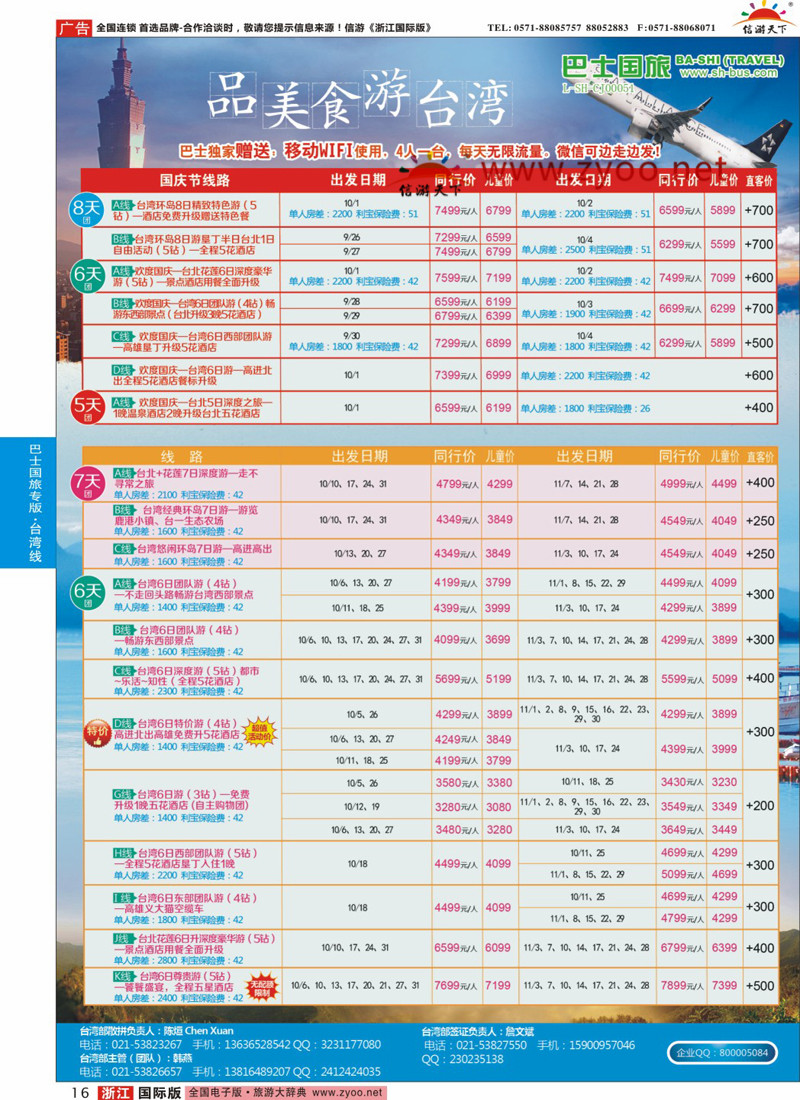Screen dimensions: 800x1100
Task: Click the red 广告 label
Action: pos(74,28)
